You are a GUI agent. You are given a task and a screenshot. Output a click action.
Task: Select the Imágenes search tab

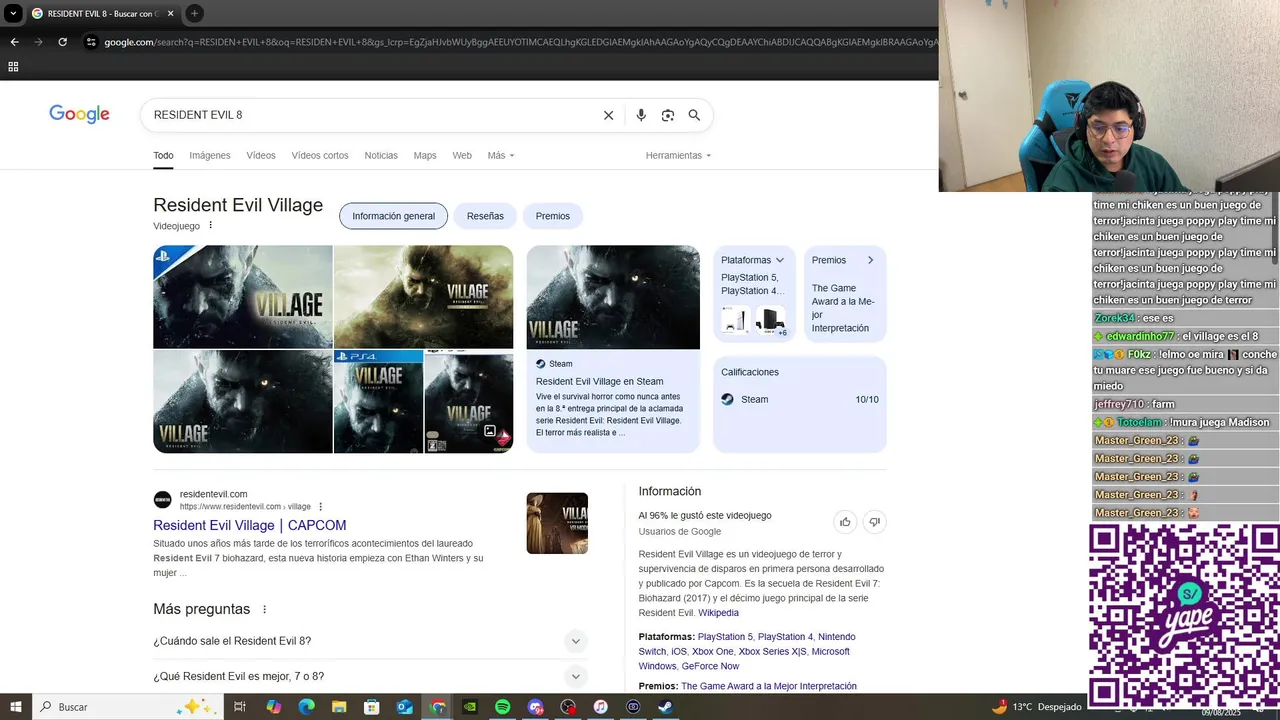click(210, 155)
